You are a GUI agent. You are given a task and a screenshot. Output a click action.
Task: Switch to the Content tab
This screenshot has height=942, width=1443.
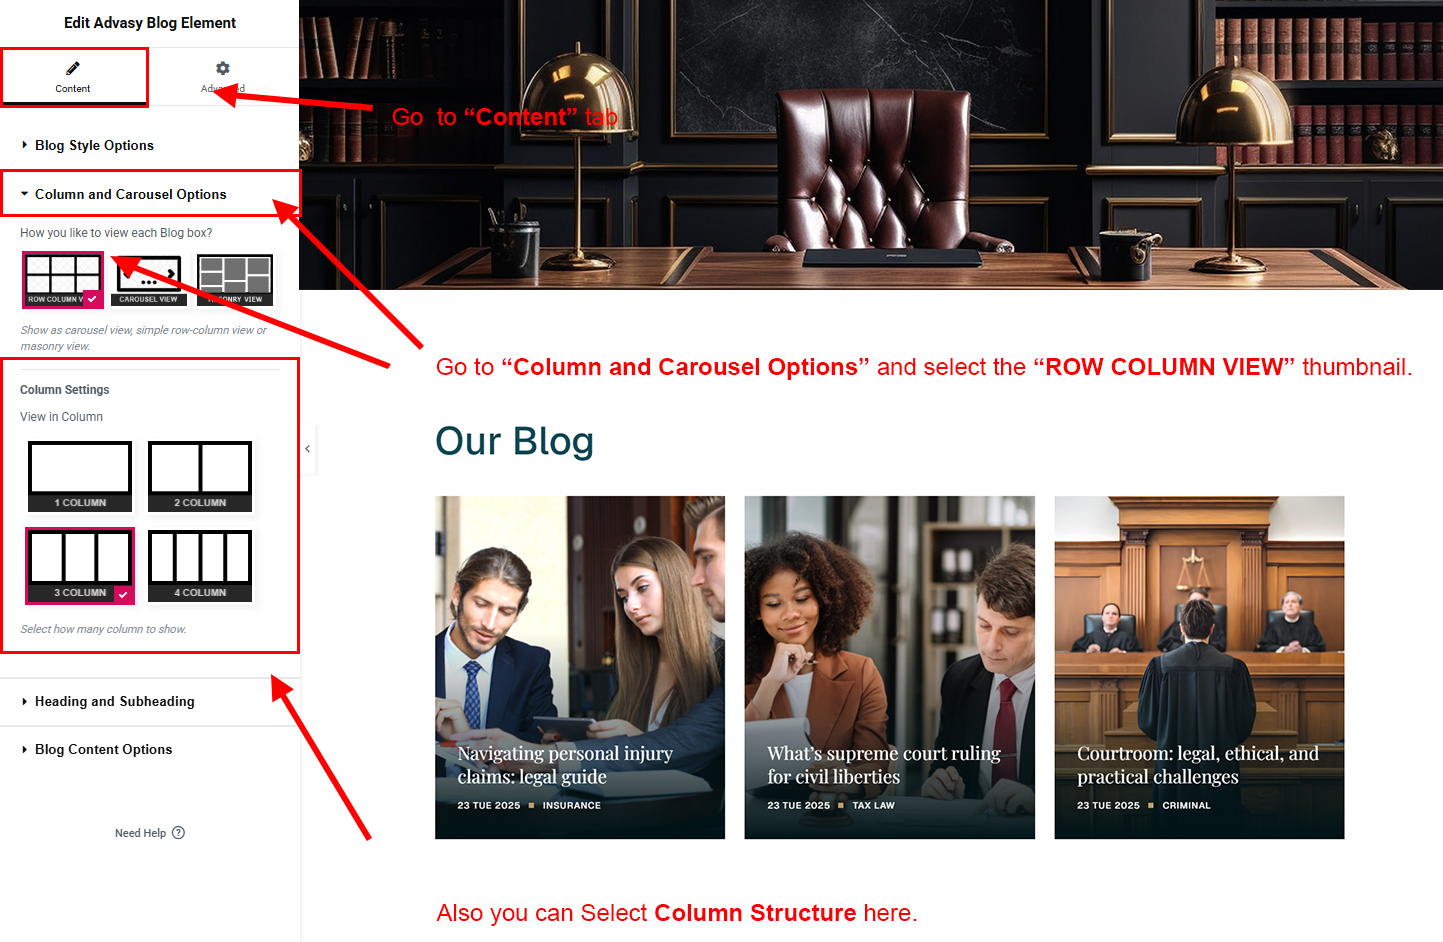click(x=74, y=77)
